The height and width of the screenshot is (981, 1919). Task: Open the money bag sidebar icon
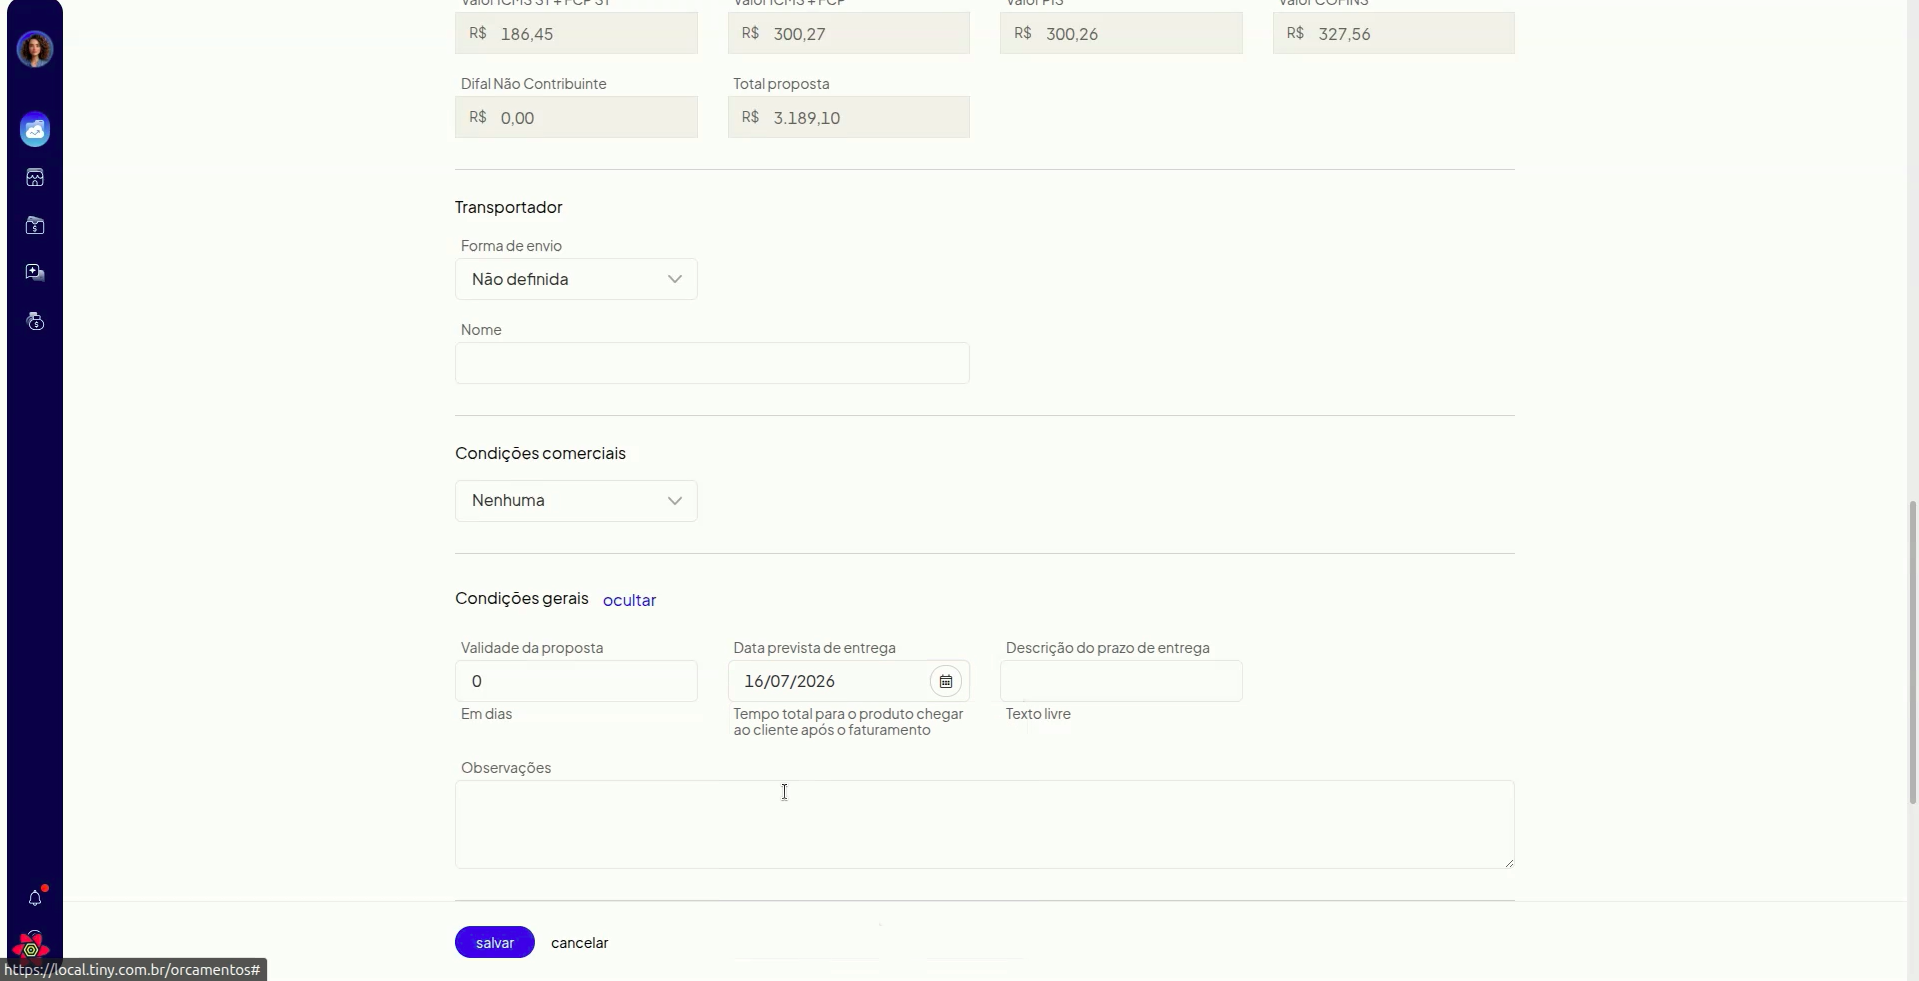(x=35, y=322)
